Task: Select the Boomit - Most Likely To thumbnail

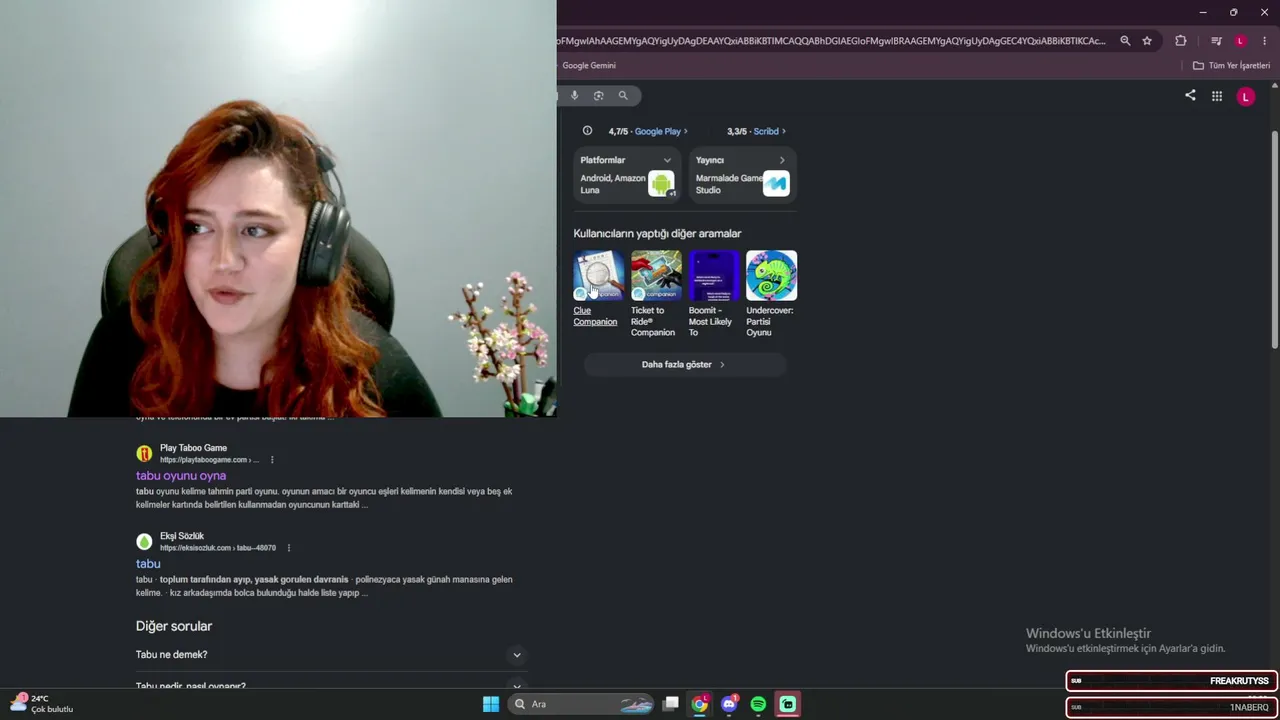Action: [714, 275]
